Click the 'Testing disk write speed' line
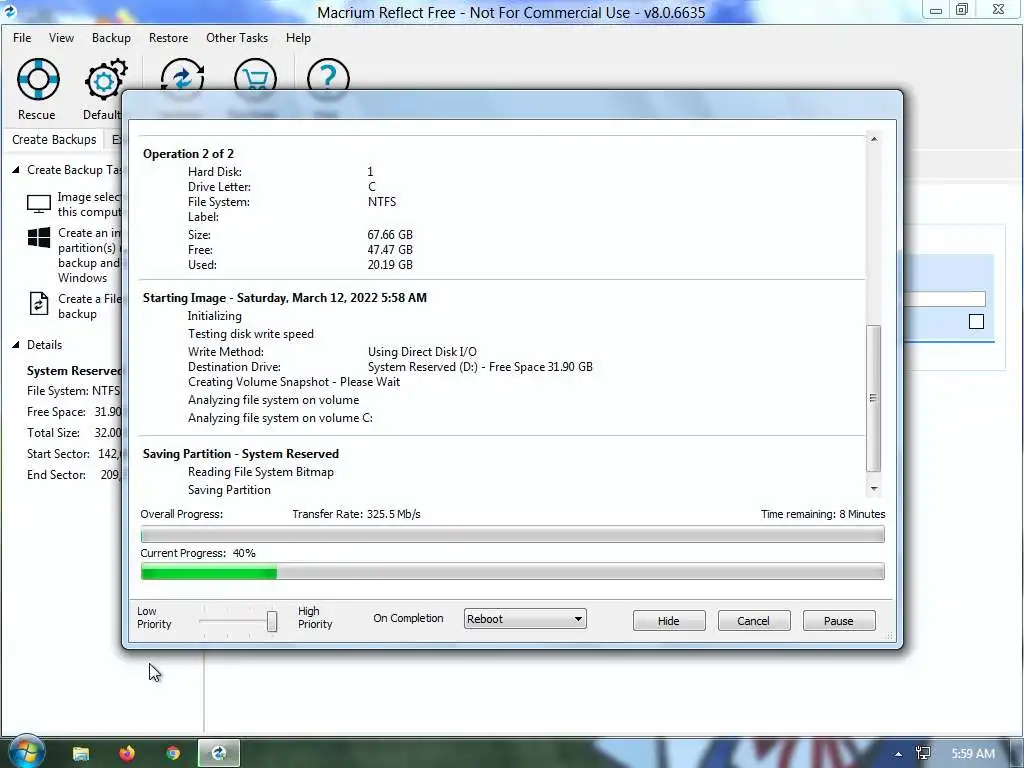This screenshot has height=768, width=1024. (251, 334)
